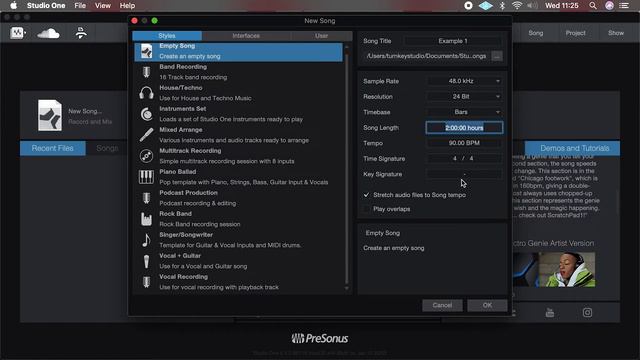Click the Vocal Recording microphone icon
This screenshot has height=360, width=640.
146,282
